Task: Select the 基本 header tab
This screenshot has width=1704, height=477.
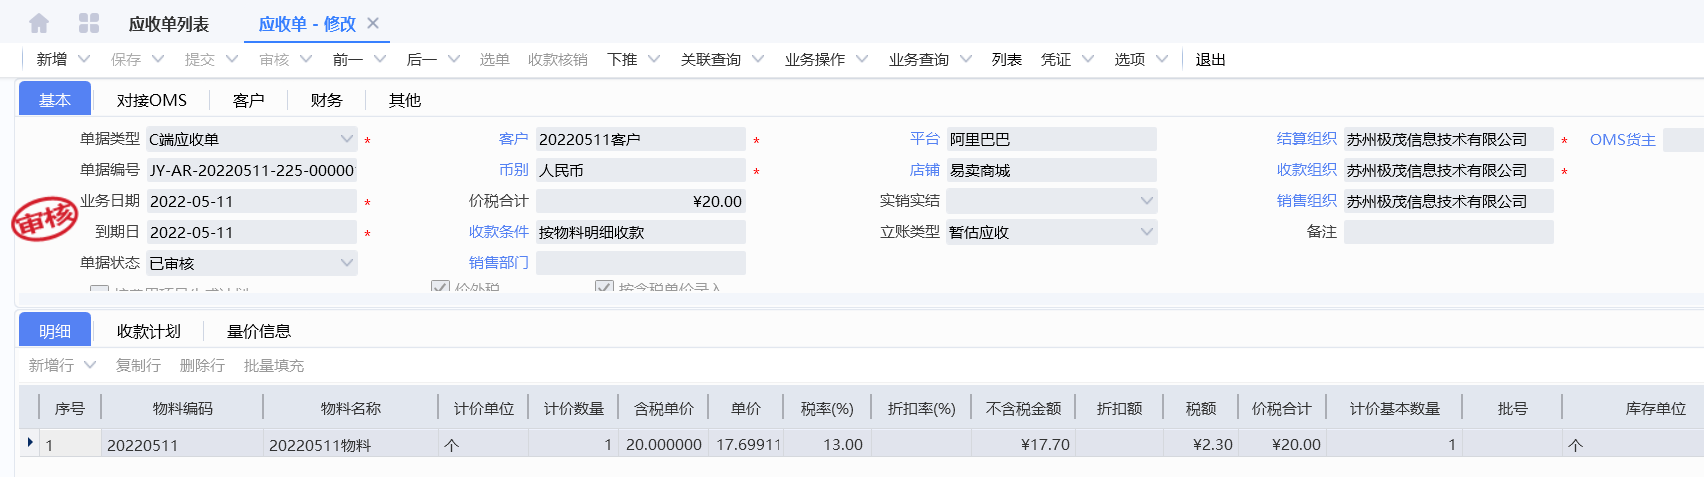Action: [55, 100]
